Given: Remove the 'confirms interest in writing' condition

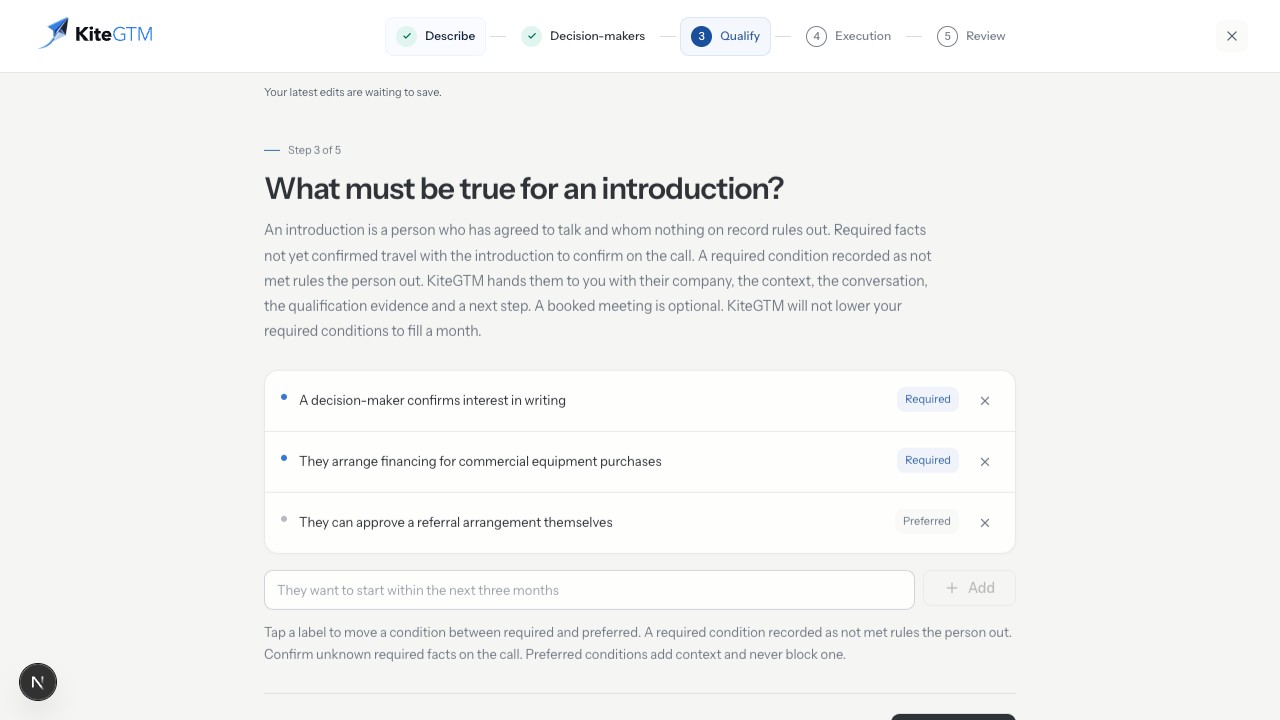Looking at the screenshot, I should tap(985, 401).
